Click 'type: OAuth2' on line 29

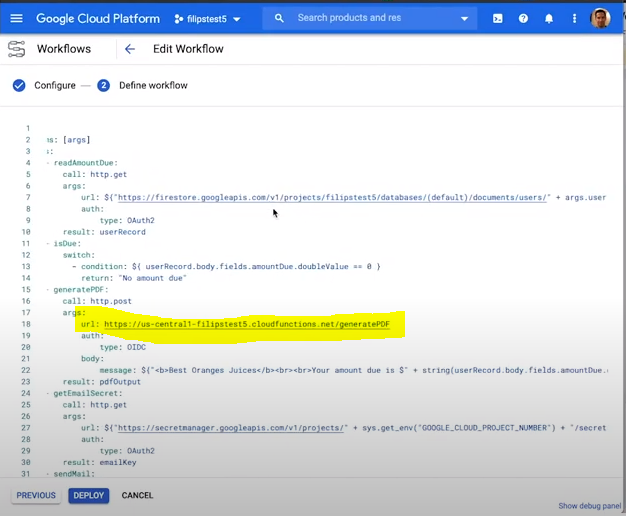pos(127,451)
